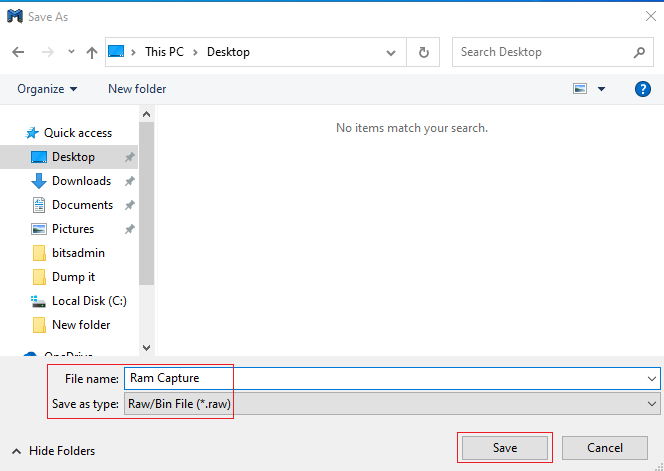The width and height of the screenshot is (664, 471).
Task: Click New folder in the toolbar
Action: (x=137, y=89)
